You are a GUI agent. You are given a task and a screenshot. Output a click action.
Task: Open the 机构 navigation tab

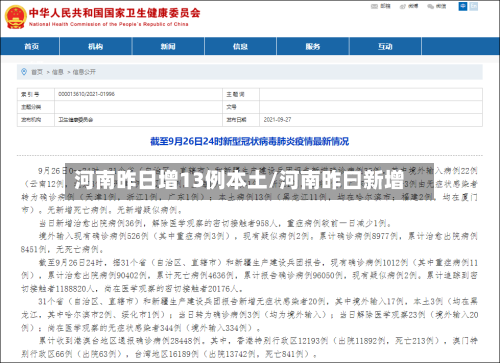[96, 46]
